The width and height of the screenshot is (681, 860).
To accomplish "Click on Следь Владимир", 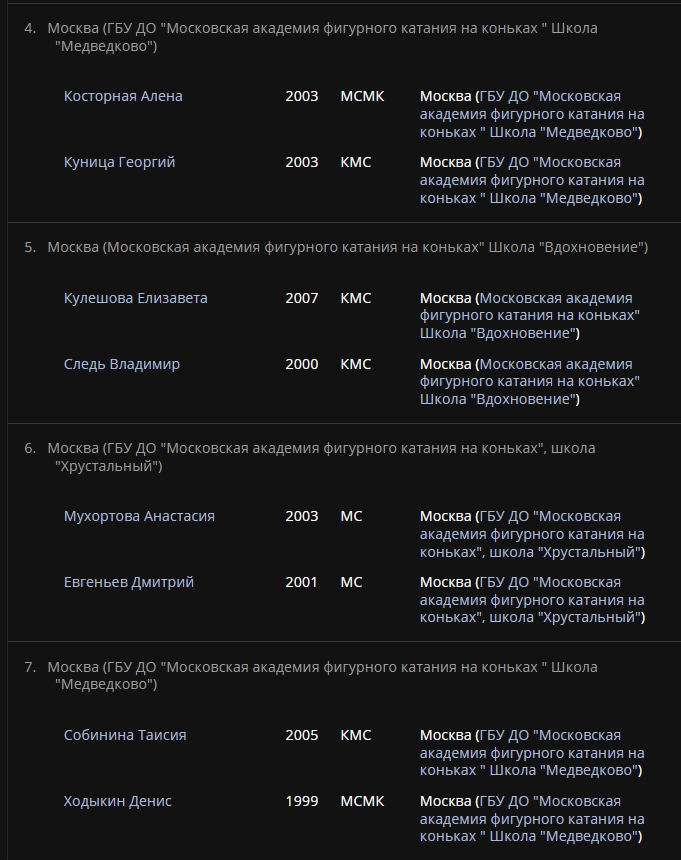I will pos(122,365).
